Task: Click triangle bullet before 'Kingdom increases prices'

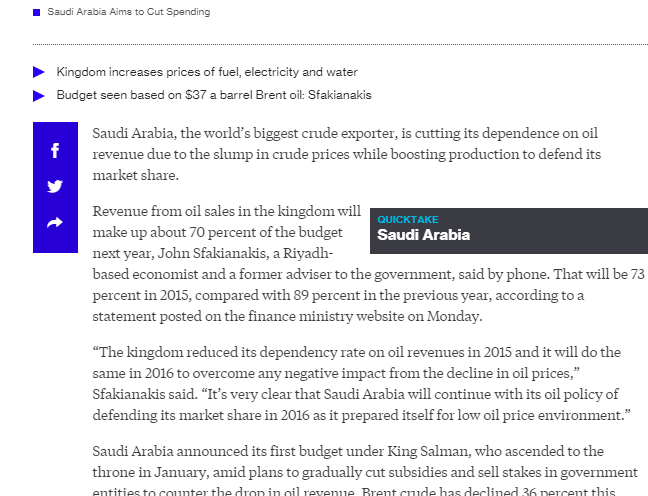Action: coord(39,72)
